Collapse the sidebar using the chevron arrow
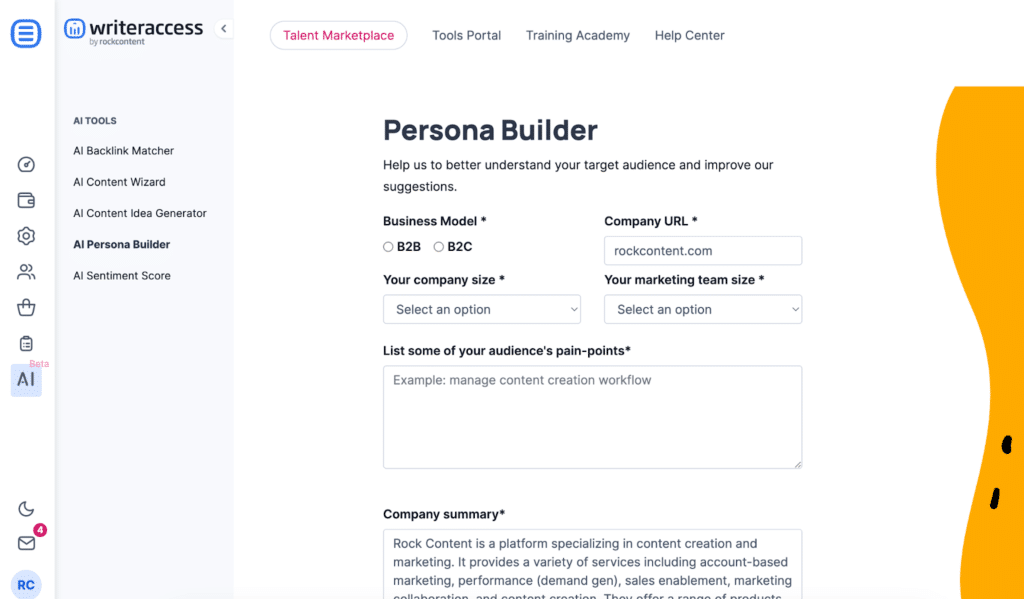1024x599 pixels. pos(223,29)
